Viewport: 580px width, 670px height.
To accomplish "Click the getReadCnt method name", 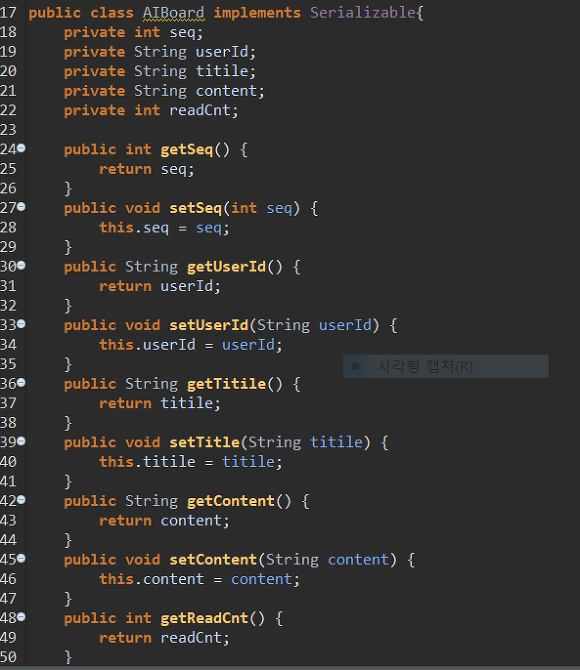I will 204,618.
